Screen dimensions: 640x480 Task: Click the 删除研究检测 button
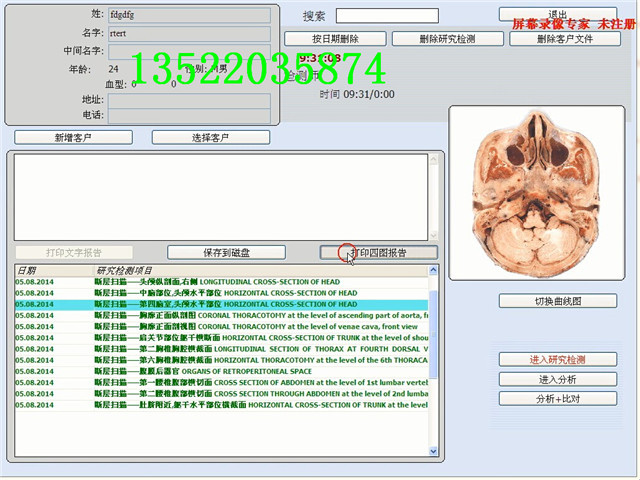(447, 39)
